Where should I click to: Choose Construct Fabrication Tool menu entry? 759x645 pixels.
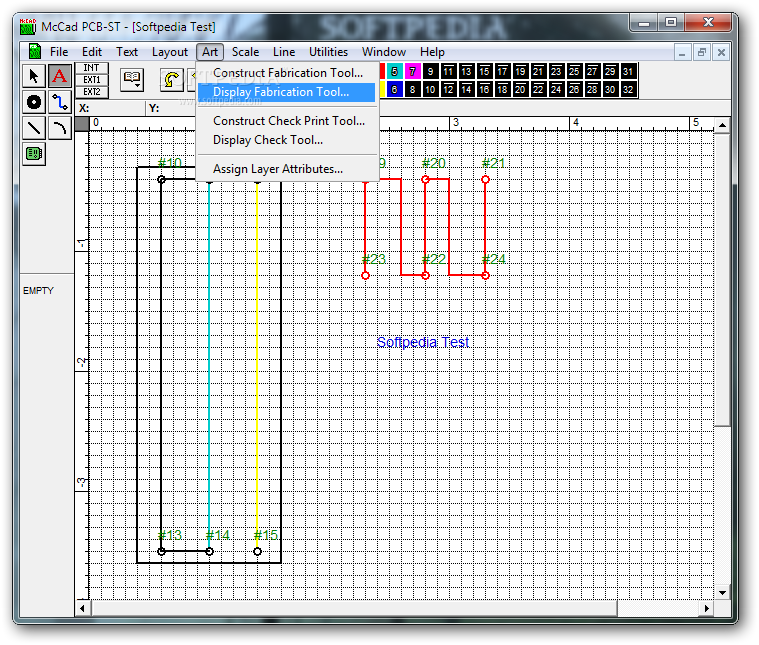click(288, 73)
